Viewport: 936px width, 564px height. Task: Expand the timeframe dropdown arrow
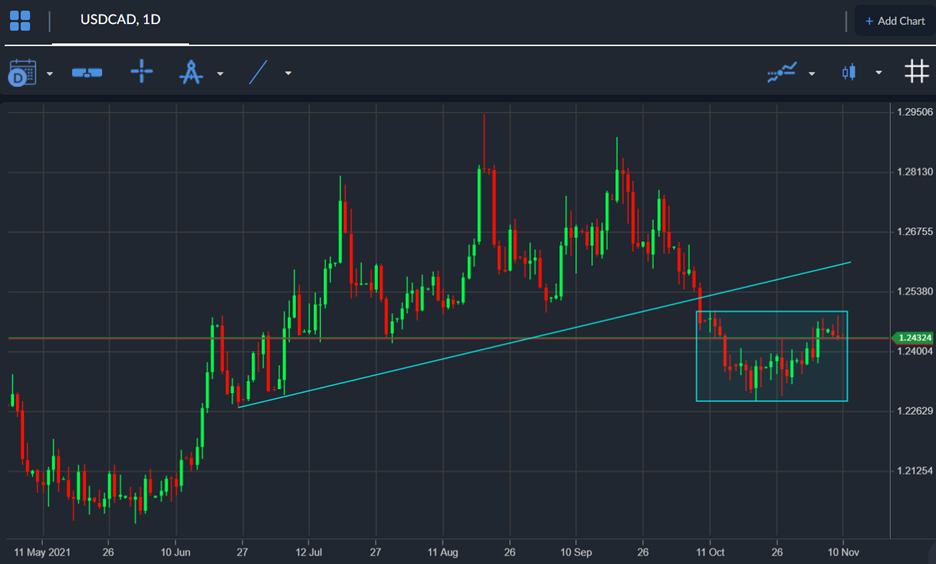click(50, 73)
